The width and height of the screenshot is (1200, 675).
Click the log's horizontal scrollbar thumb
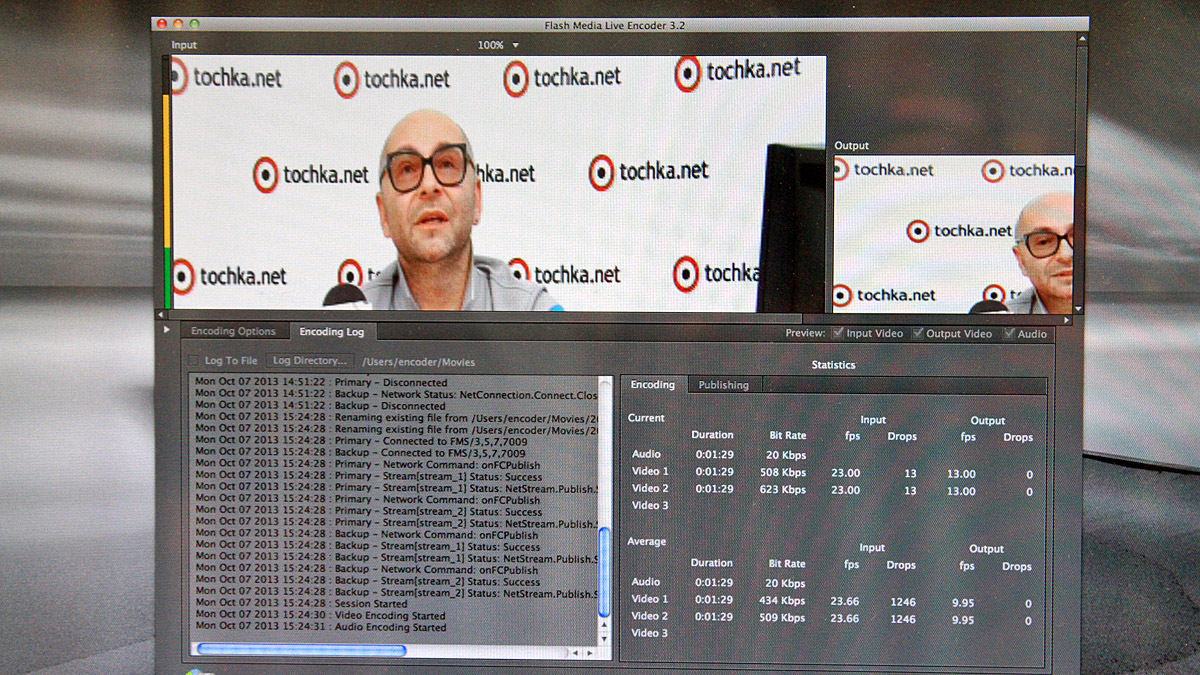(x=300, y=651)
